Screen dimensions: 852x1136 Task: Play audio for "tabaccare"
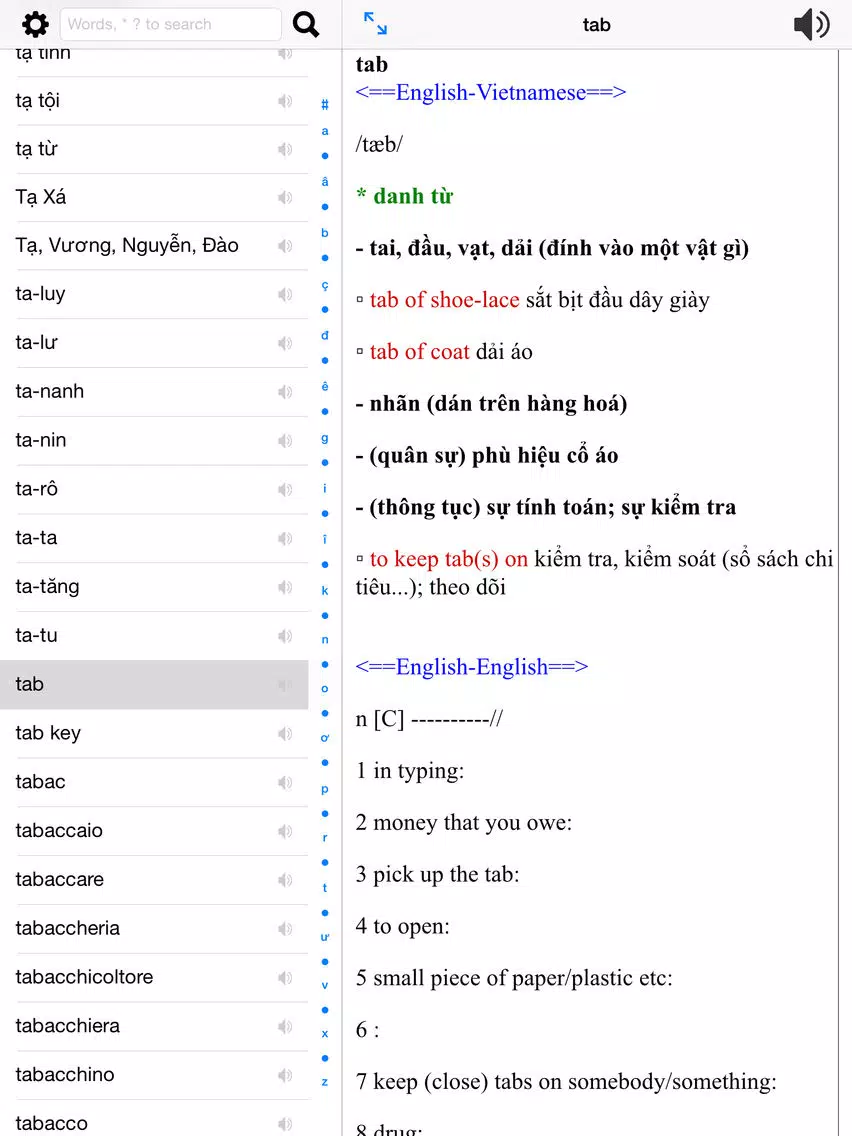click(x=285, y=880)
